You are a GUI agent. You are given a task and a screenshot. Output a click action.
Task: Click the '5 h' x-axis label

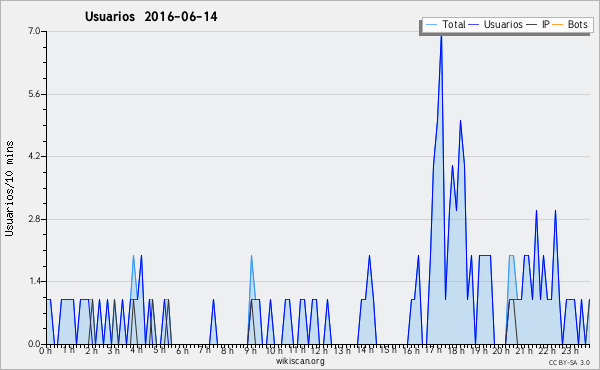pyautogui.click(x=159, y=350)
